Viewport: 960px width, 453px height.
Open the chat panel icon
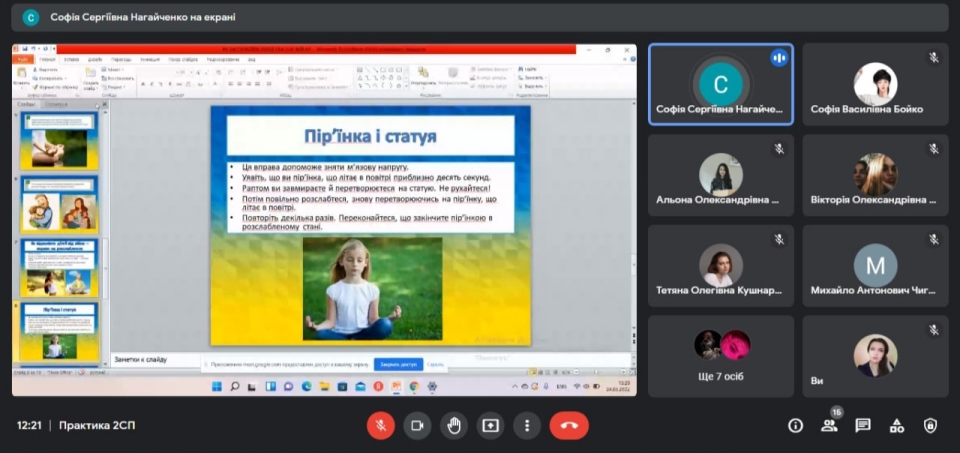[x=863, y=425]
